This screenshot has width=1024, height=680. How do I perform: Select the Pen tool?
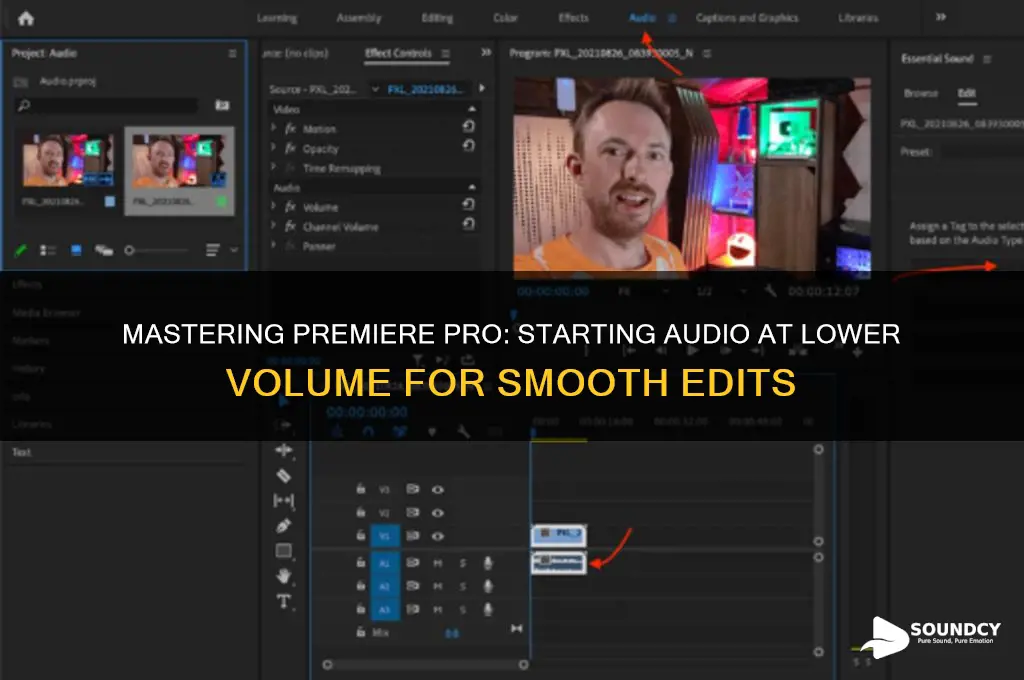283,526
